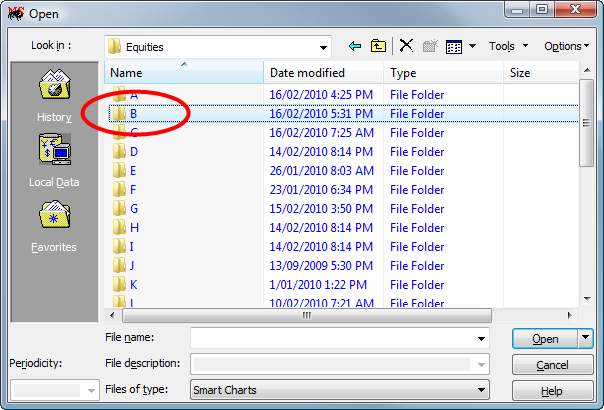Select the Local Data sidebar icon
This screenshot has height=410, width=604.
(54, 161)
